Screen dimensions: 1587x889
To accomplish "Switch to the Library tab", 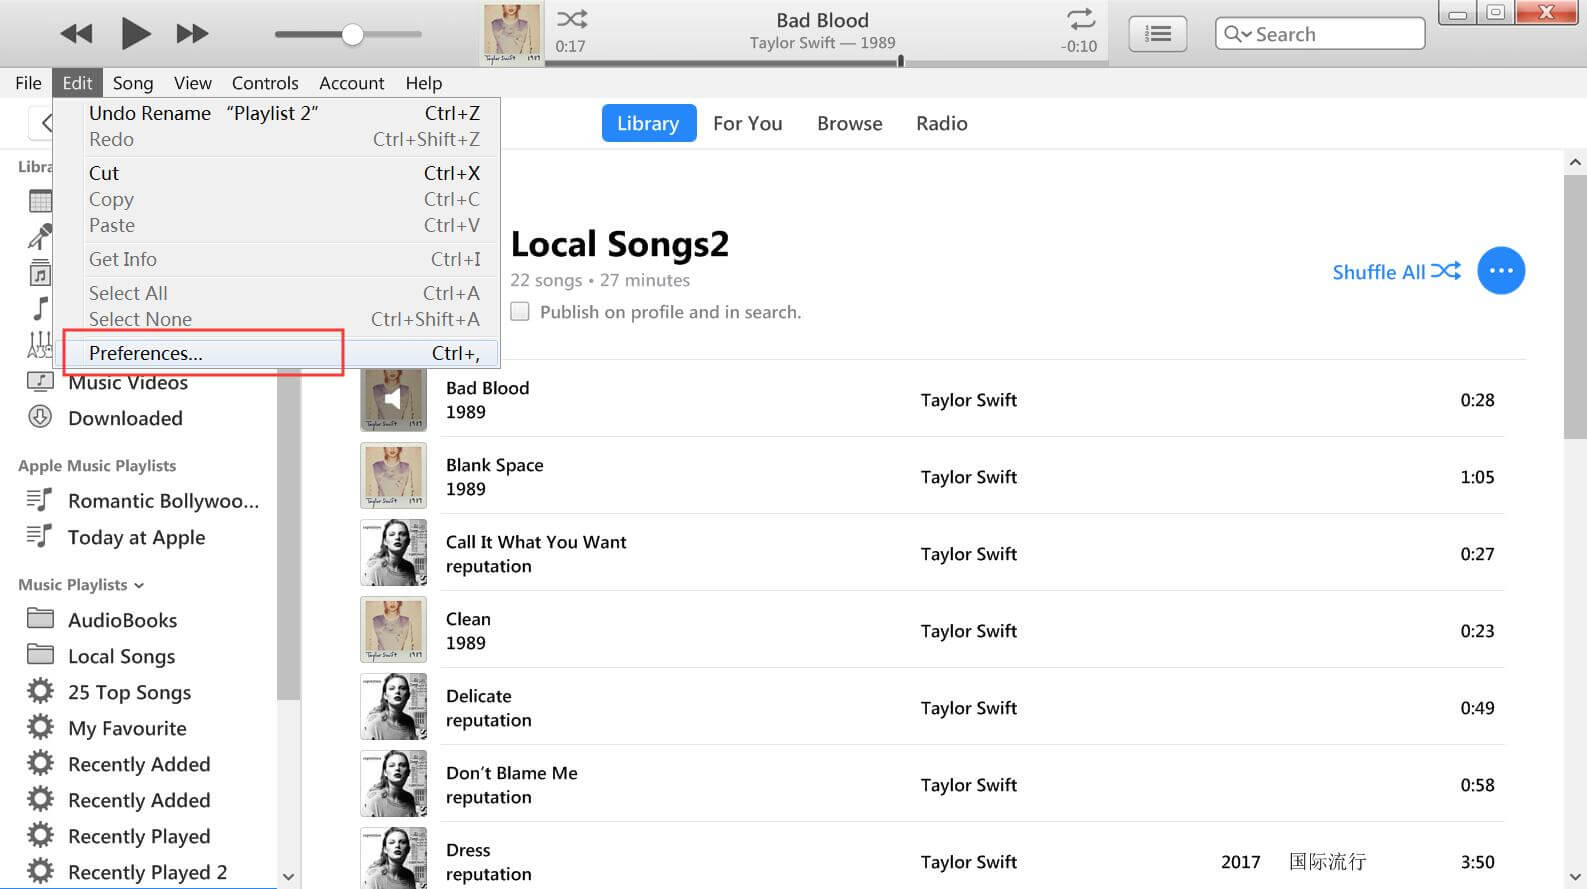I will tap(648, 123).
